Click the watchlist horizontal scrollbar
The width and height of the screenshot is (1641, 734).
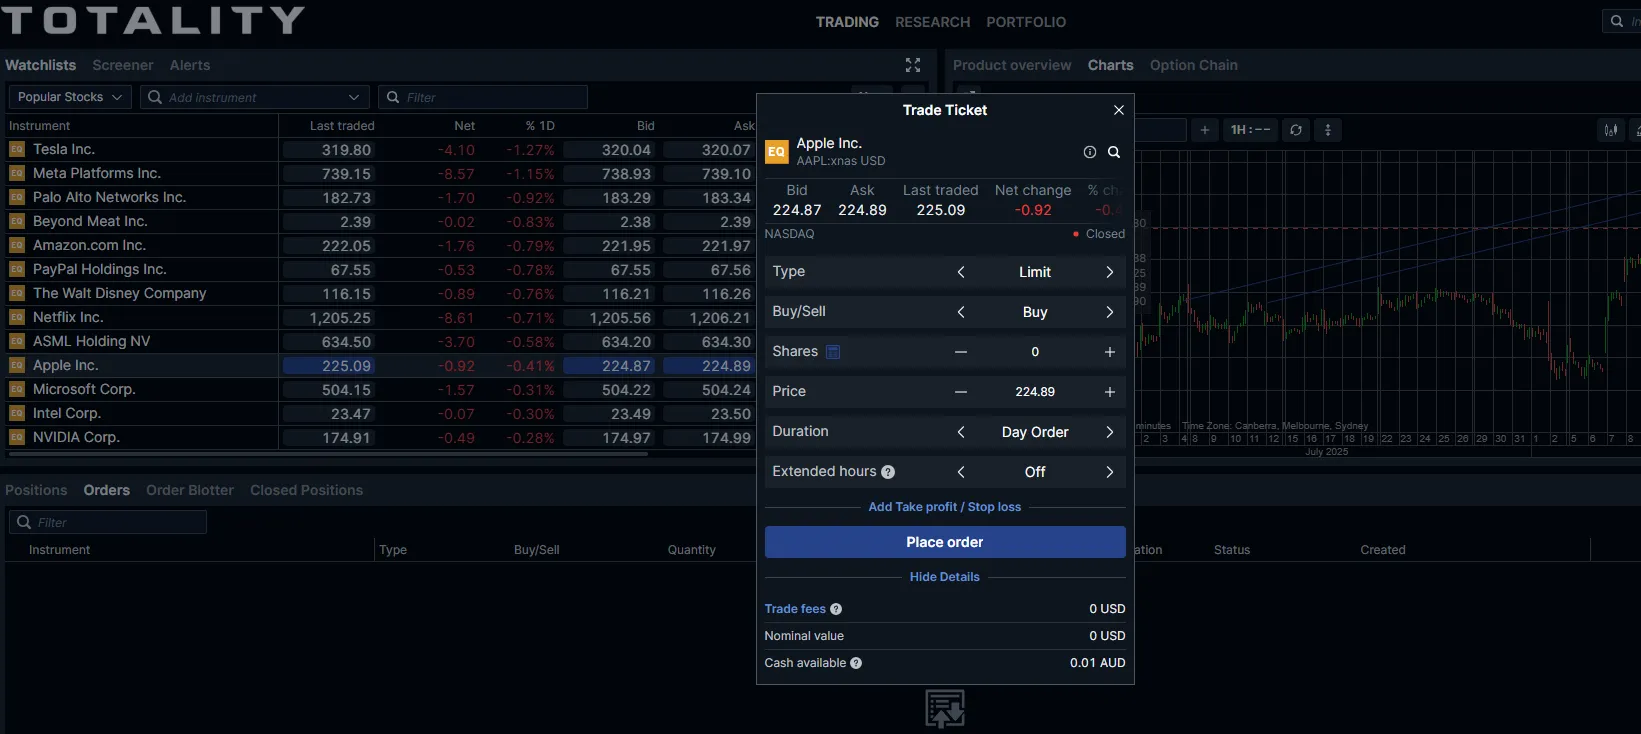click(x=328, y=454)
